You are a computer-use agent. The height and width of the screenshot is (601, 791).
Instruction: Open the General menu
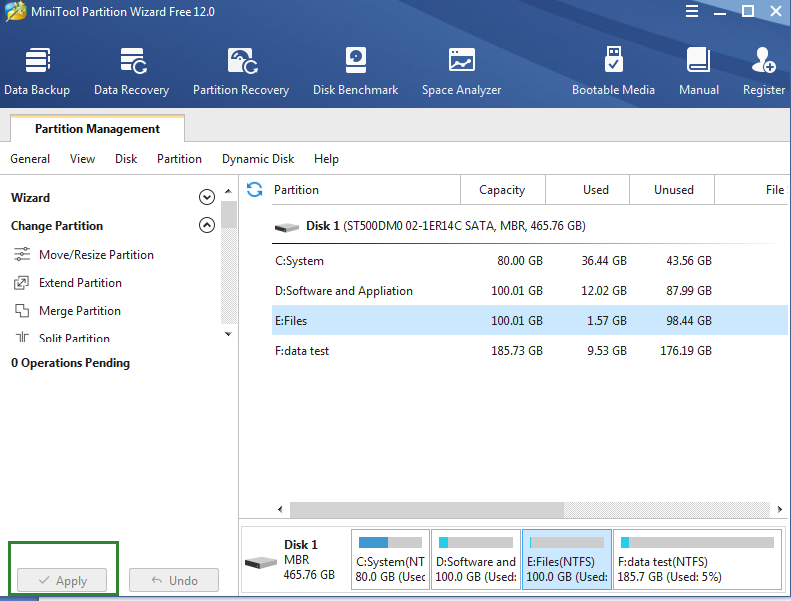[30, 159]
